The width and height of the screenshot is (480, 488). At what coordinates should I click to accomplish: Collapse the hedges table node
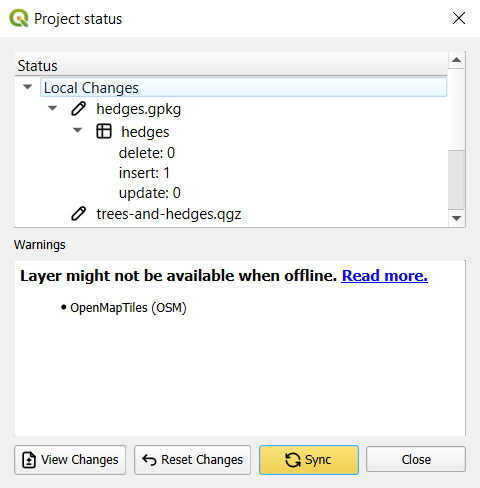click(x=77, y=130)
